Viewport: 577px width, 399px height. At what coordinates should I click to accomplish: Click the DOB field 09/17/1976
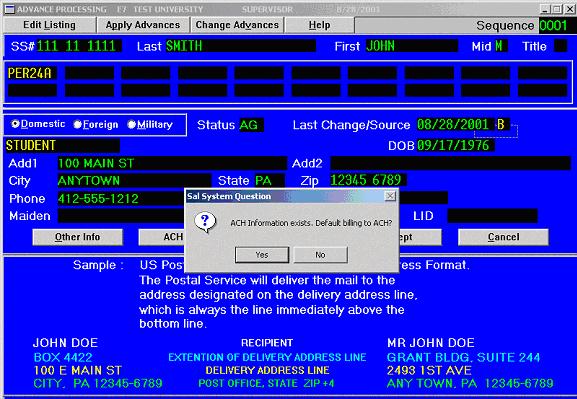(455, 145)
